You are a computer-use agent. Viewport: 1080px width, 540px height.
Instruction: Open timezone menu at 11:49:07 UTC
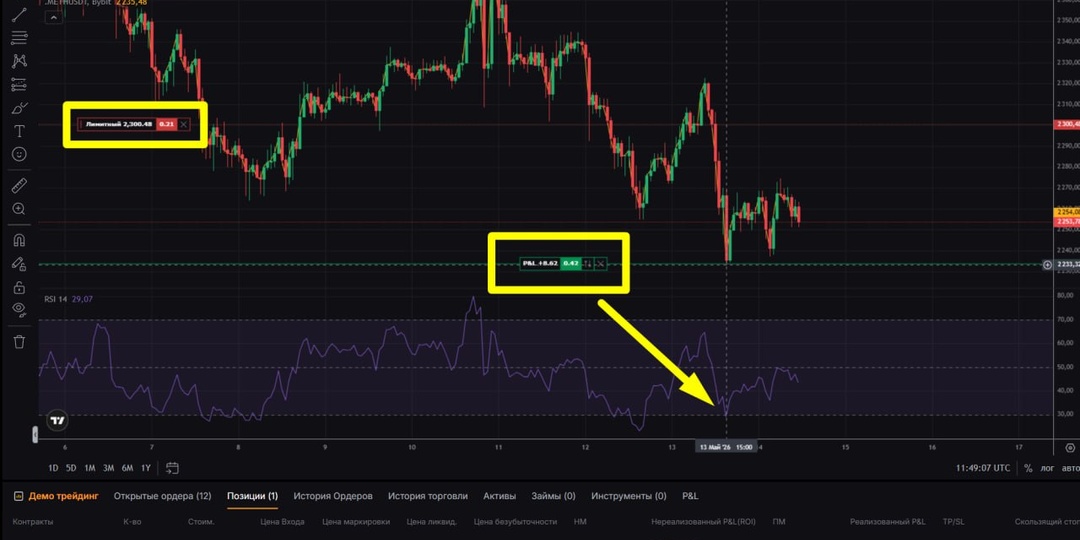(x=983, y=468)
